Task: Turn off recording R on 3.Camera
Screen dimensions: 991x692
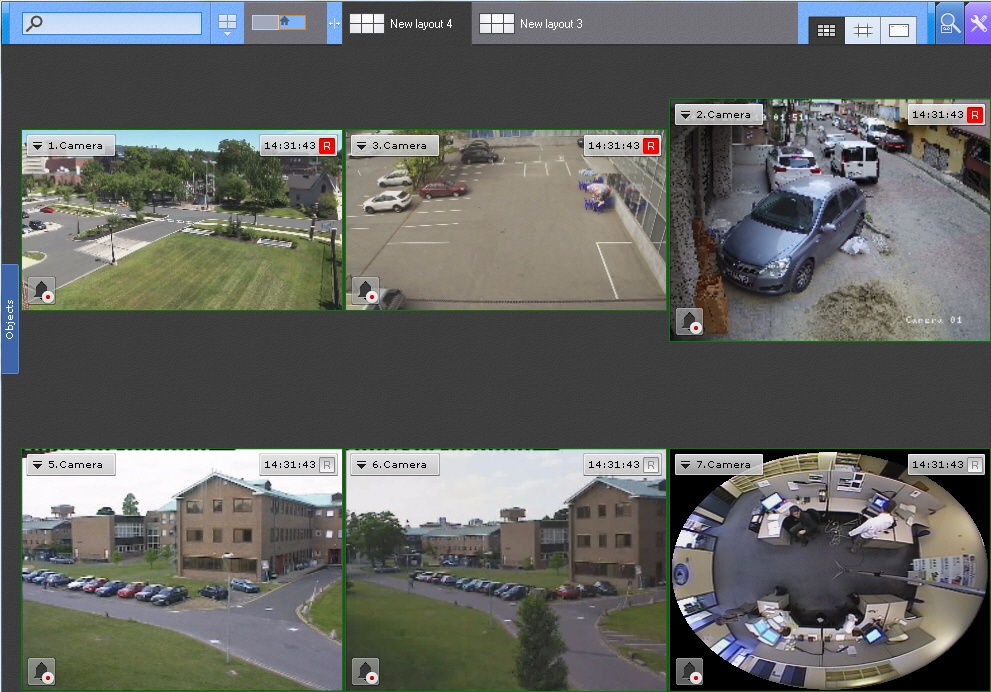Action: pyautogui.click(x=651, y=146)
